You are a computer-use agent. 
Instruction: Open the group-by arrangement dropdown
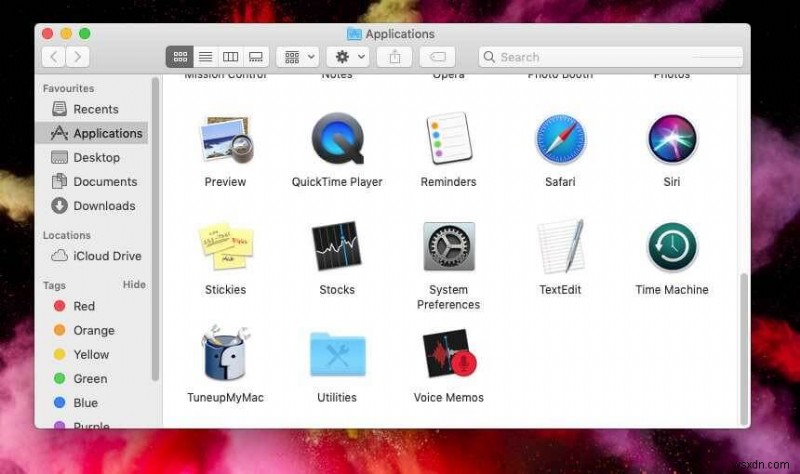(298, 57)
